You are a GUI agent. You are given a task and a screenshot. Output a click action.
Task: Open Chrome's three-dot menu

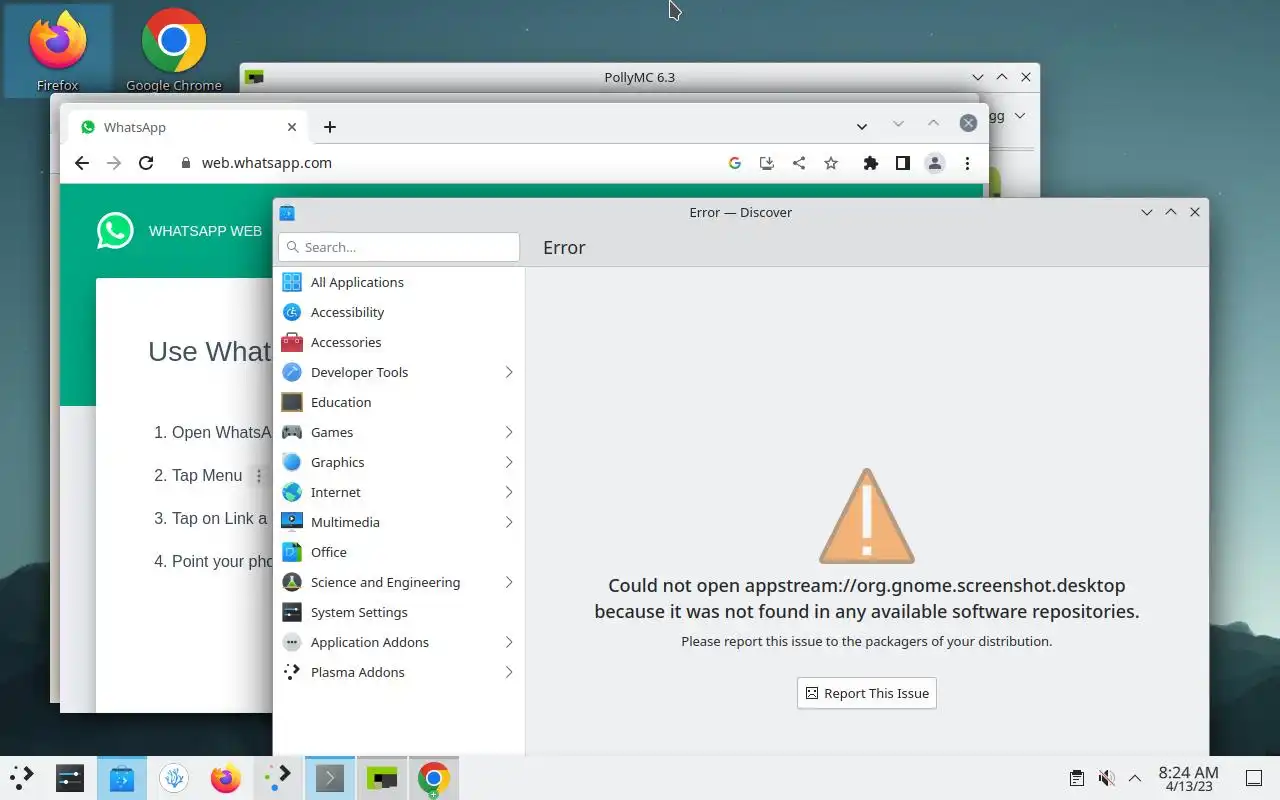(967, 163)
